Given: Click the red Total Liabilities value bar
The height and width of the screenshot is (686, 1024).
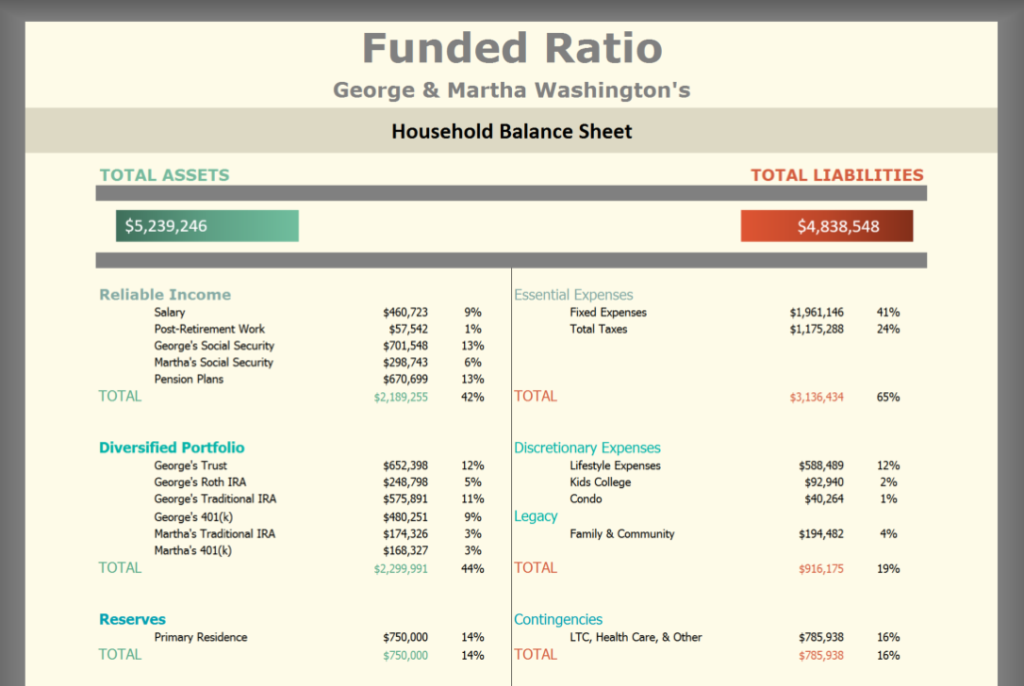Looking at the screenshot, I should pyautogui.click(x=826, y=225).
